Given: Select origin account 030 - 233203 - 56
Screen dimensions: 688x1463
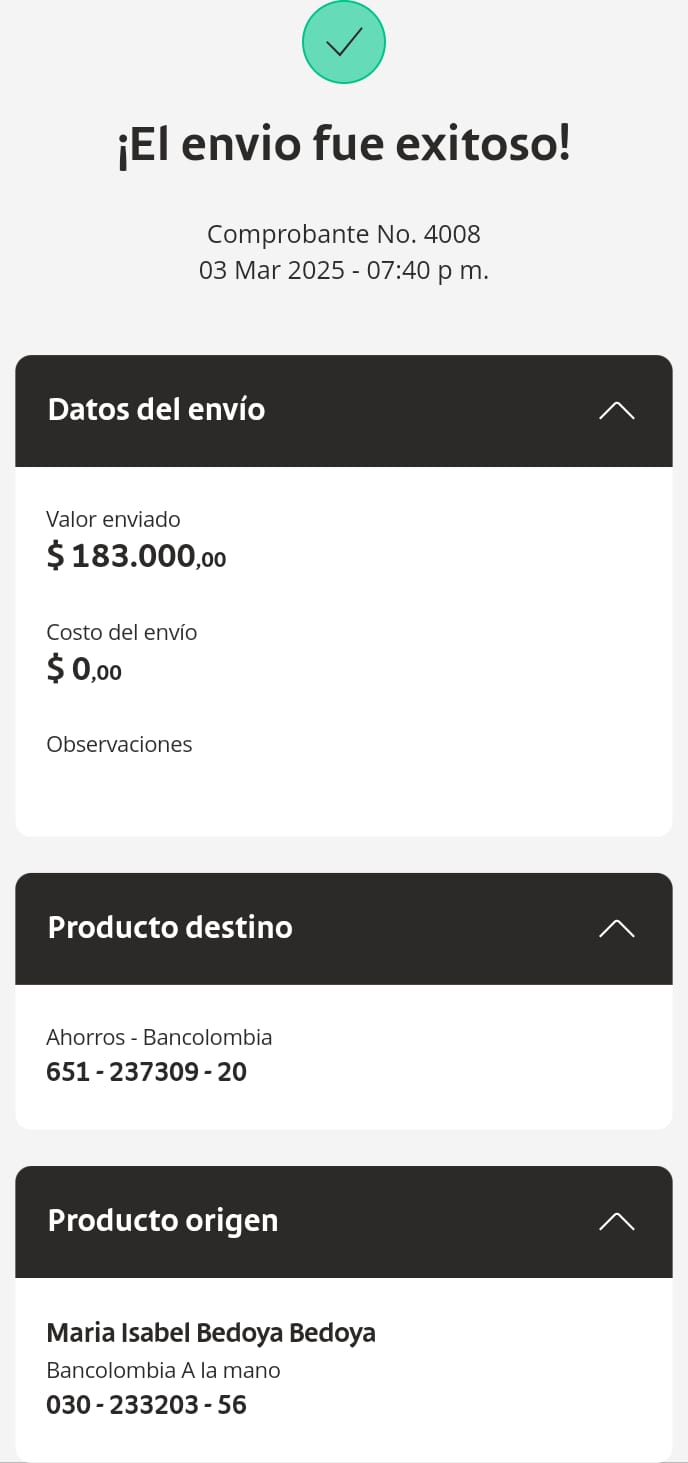Looking at the screenshot, I should click(146, 1405).
